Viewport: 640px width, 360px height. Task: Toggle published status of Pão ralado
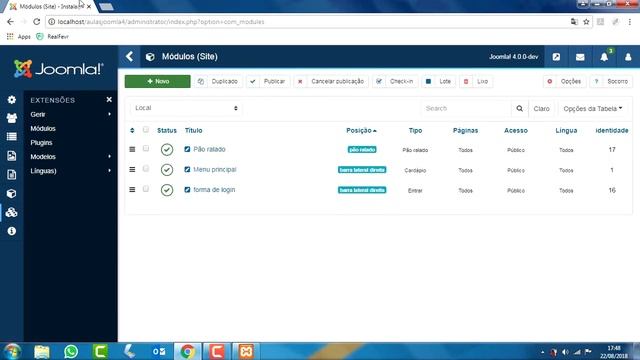pos(167,149)
